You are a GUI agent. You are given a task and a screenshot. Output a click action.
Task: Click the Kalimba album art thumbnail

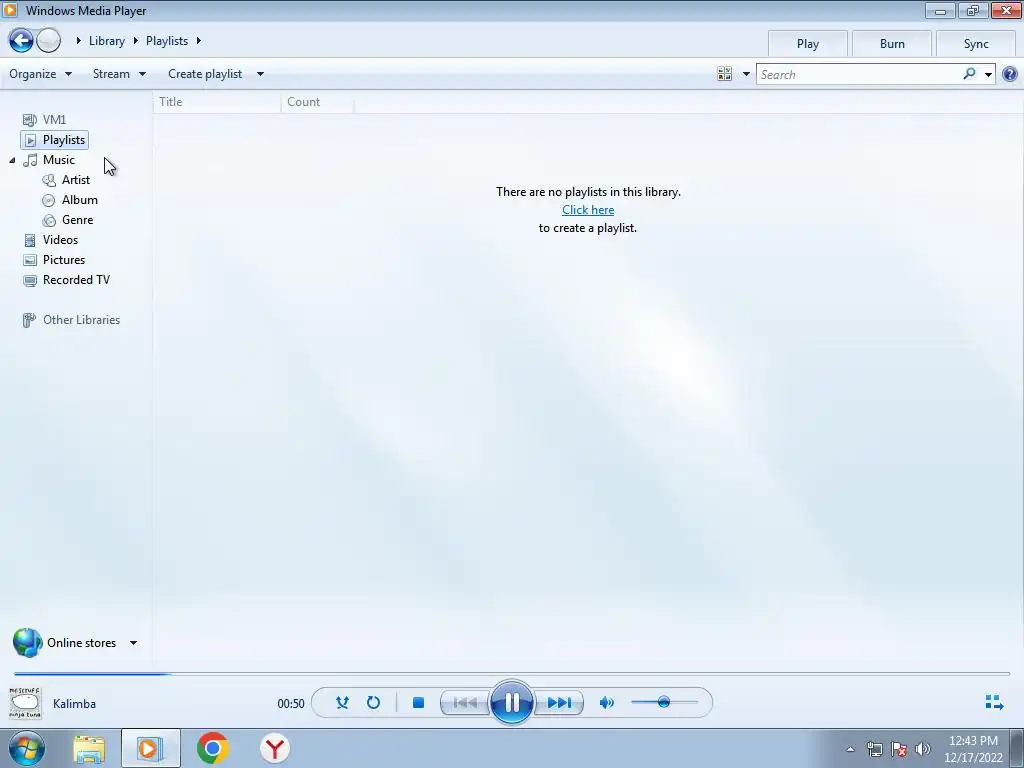(25, 703)
